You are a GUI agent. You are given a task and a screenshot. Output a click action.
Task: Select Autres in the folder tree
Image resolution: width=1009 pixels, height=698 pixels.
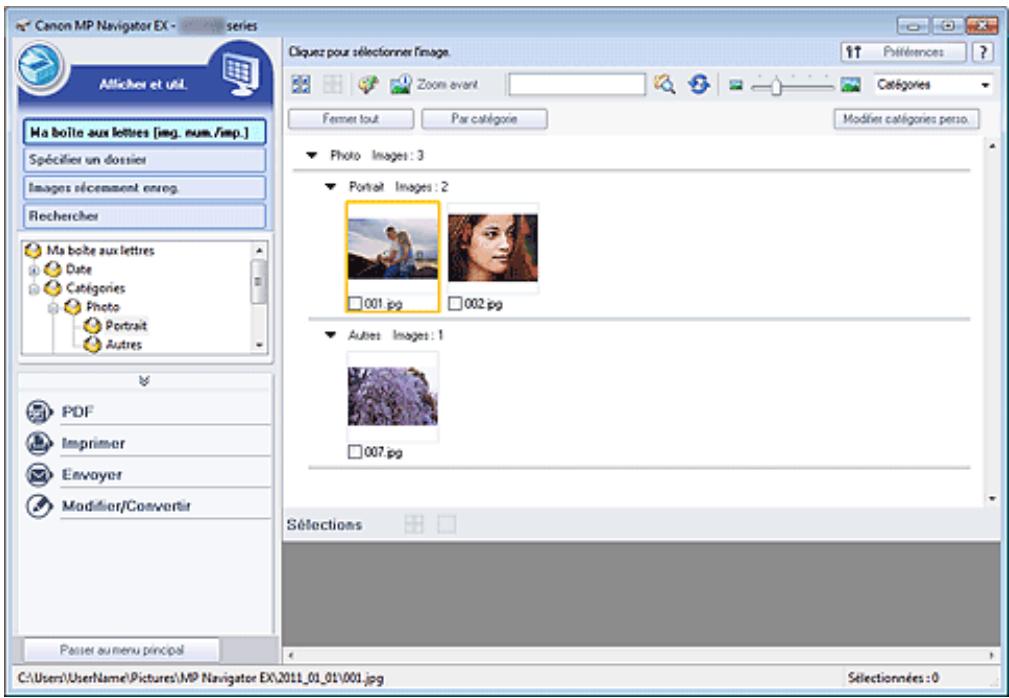click(124, 345)
